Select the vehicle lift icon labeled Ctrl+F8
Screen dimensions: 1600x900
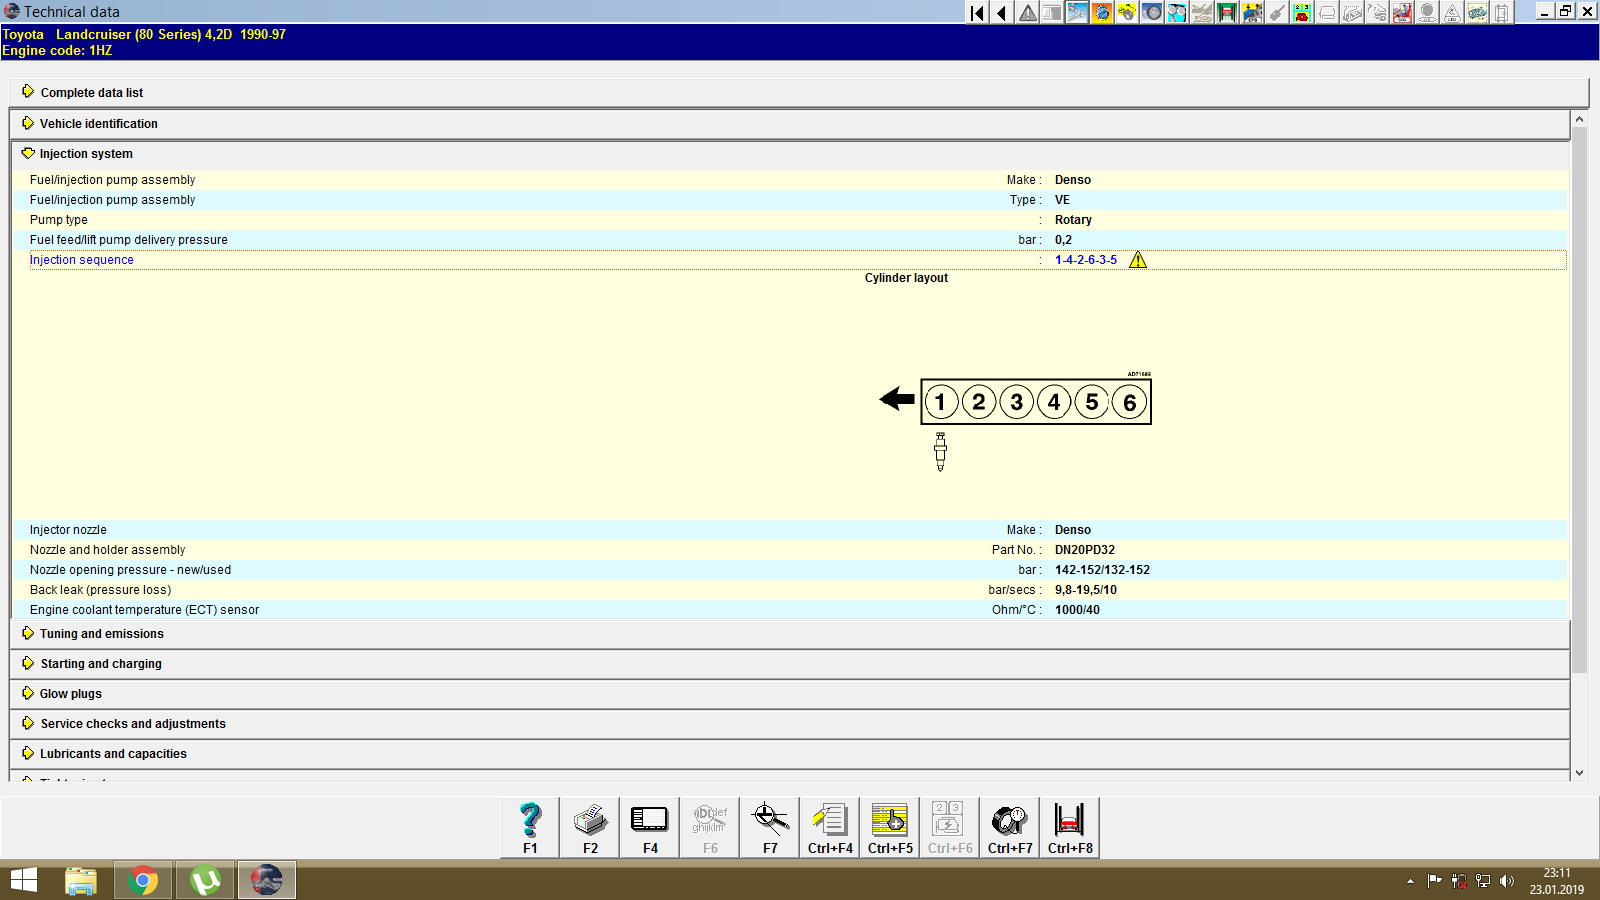1069,827
